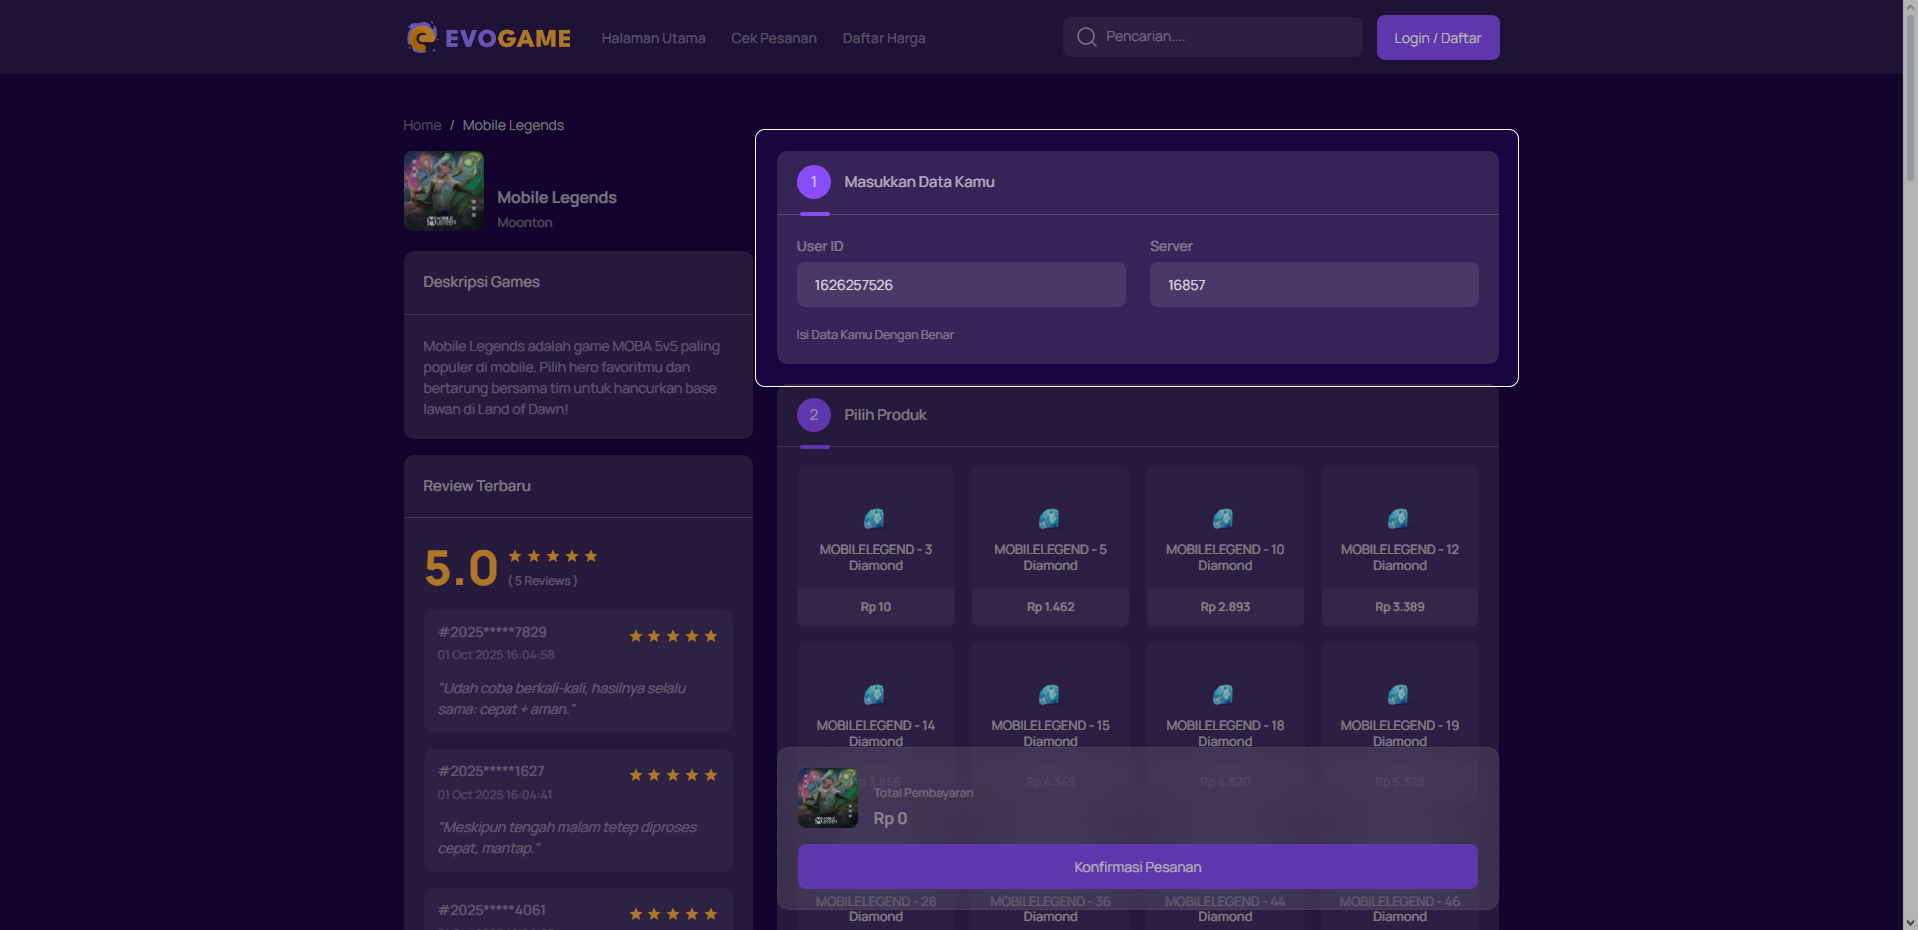Click step 2 circle of Pilih Produk
The image size is (1918, 930).
pyautogui.click(x=814, y=415)
